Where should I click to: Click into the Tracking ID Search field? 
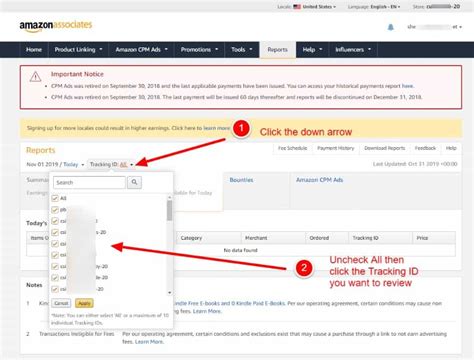[89, 182]
